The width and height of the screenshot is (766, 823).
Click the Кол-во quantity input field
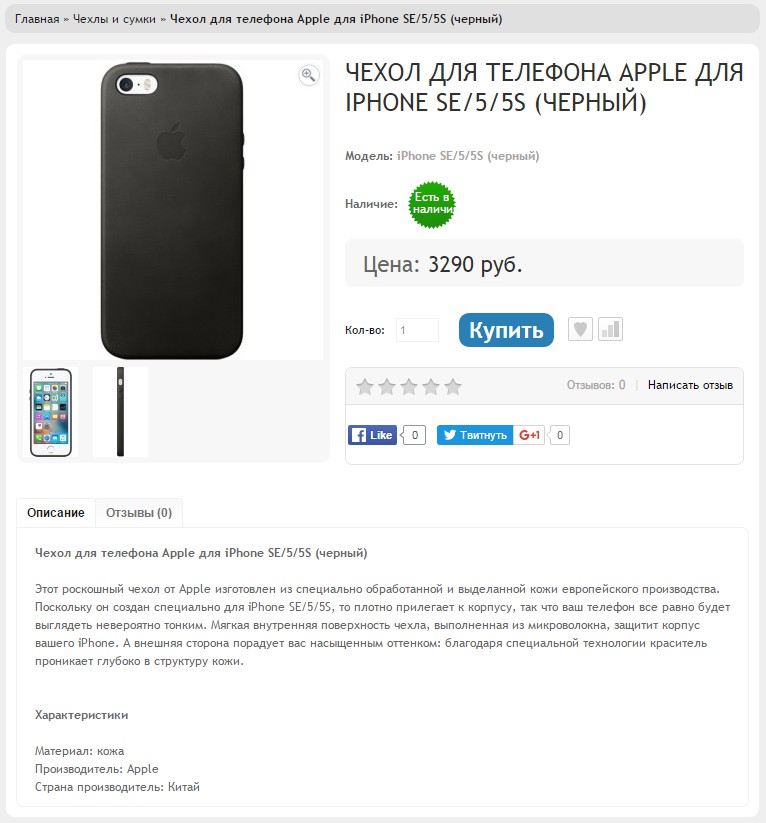417,330
